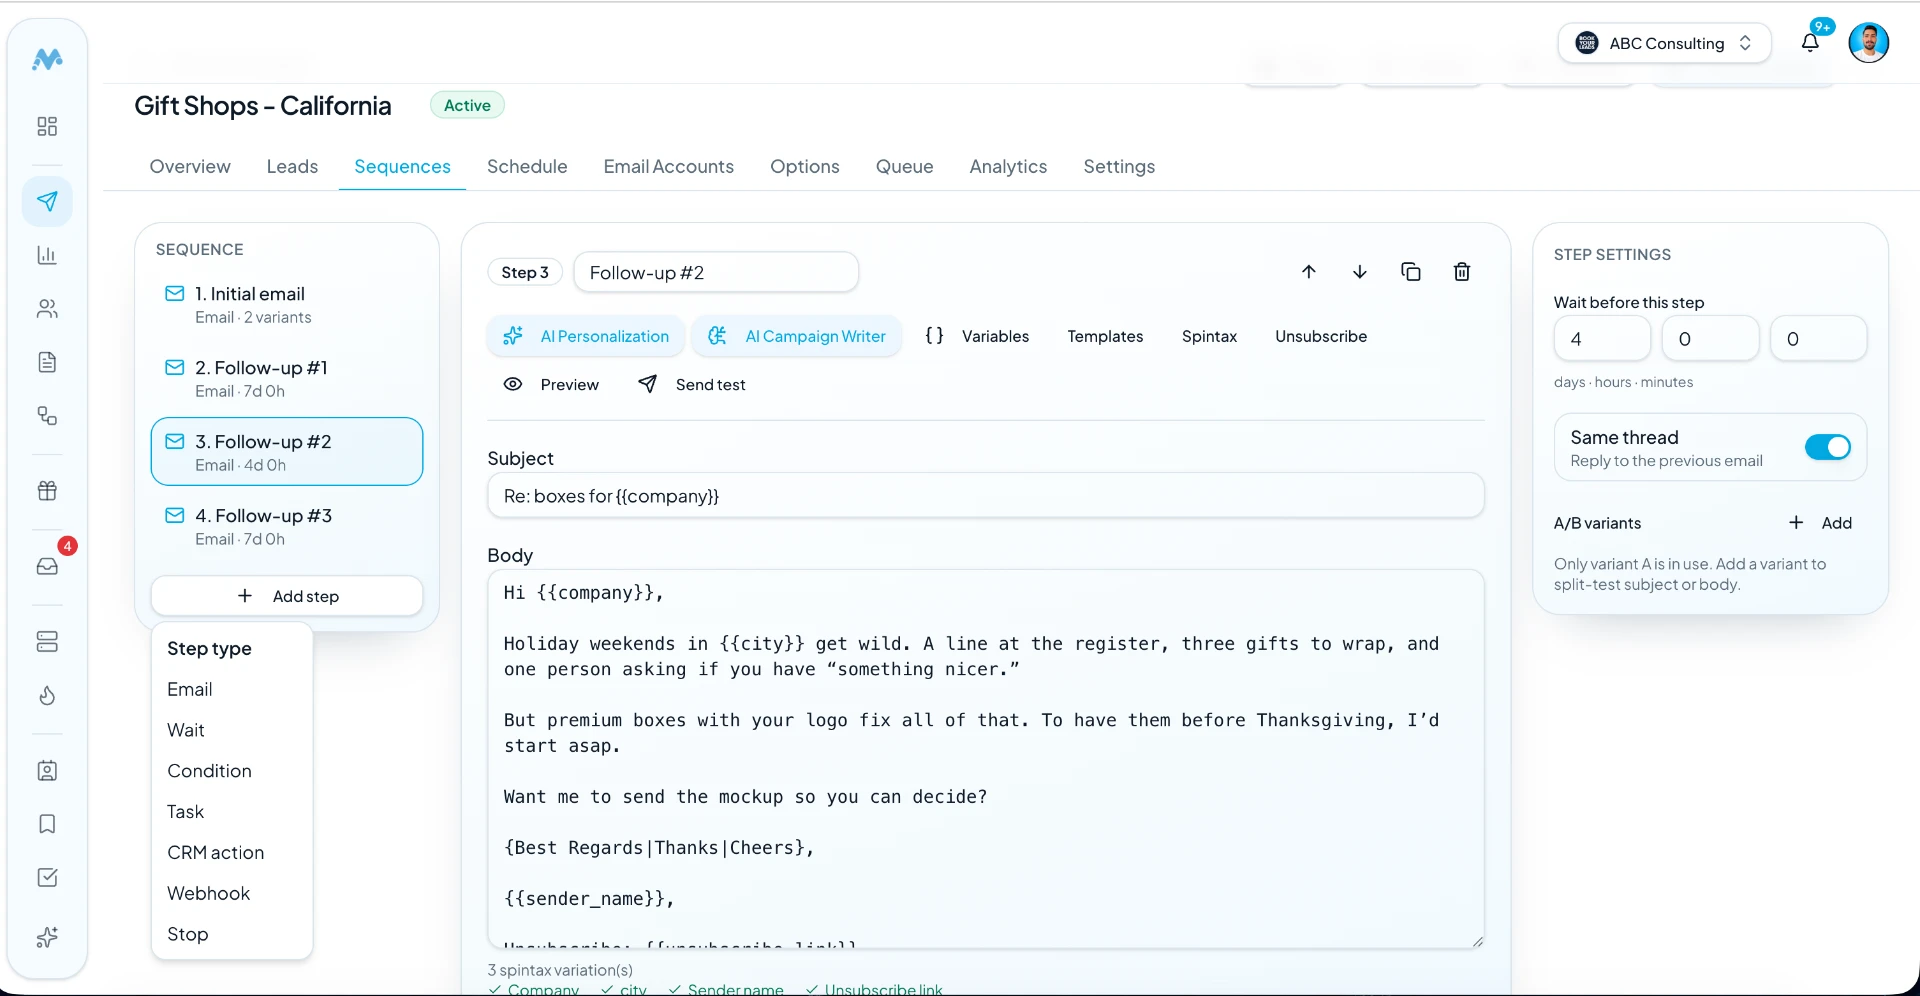The image size is (1920, 996).
Task: Delete step with the trash icon
Action: coord(1462,272)
